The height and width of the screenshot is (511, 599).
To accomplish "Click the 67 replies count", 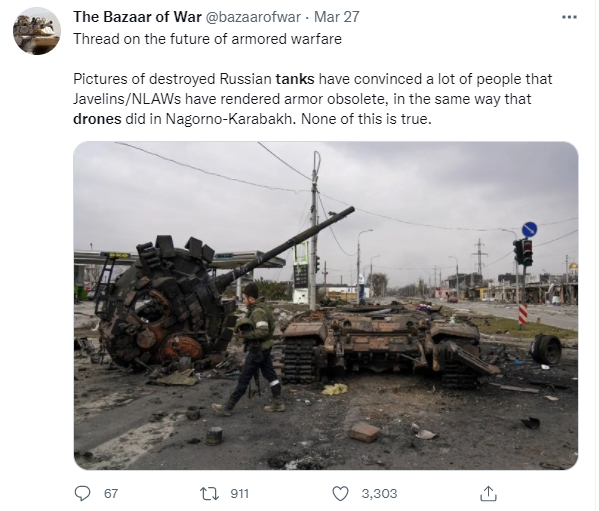I will (x=111, y=493).
